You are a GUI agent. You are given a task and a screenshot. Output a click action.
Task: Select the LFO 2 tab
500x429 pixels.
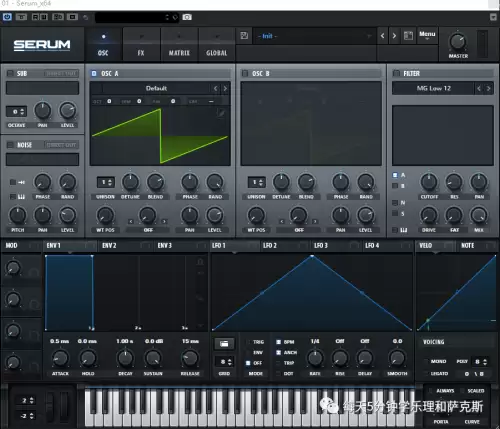(x=285, y=246)
